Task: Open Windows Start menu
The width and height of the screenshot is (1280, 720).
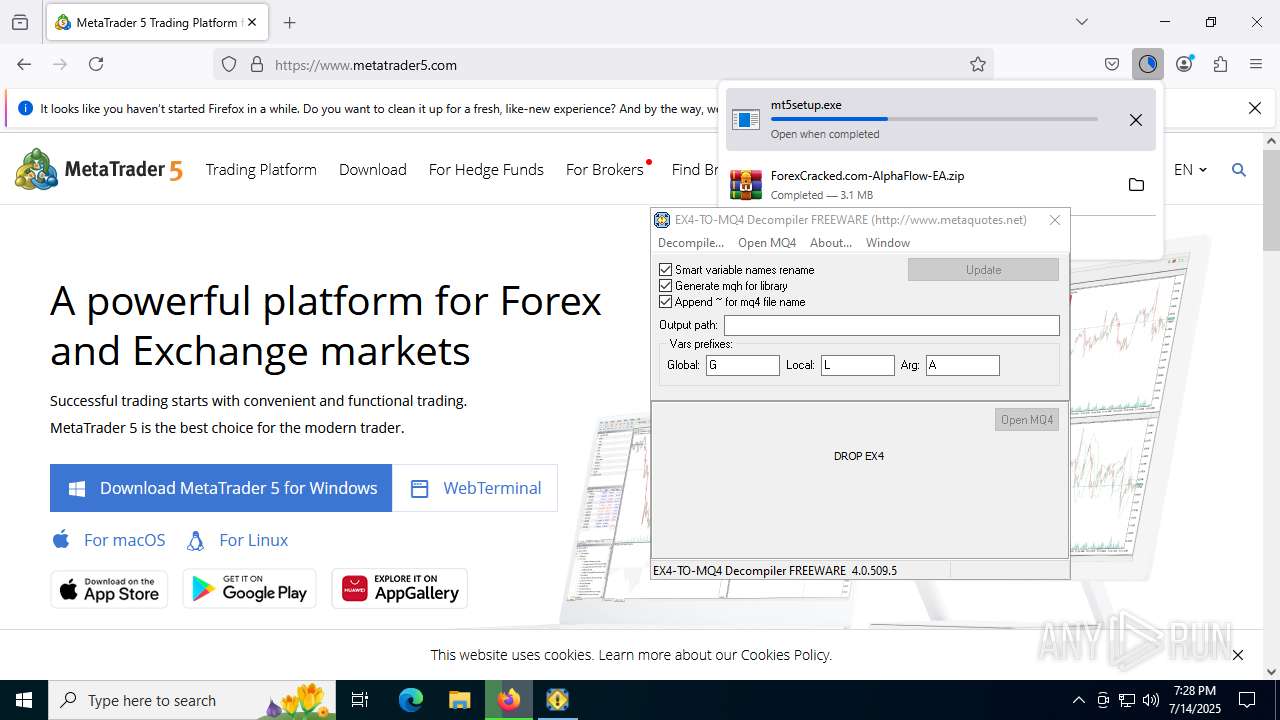Action: tap(24, 700)
